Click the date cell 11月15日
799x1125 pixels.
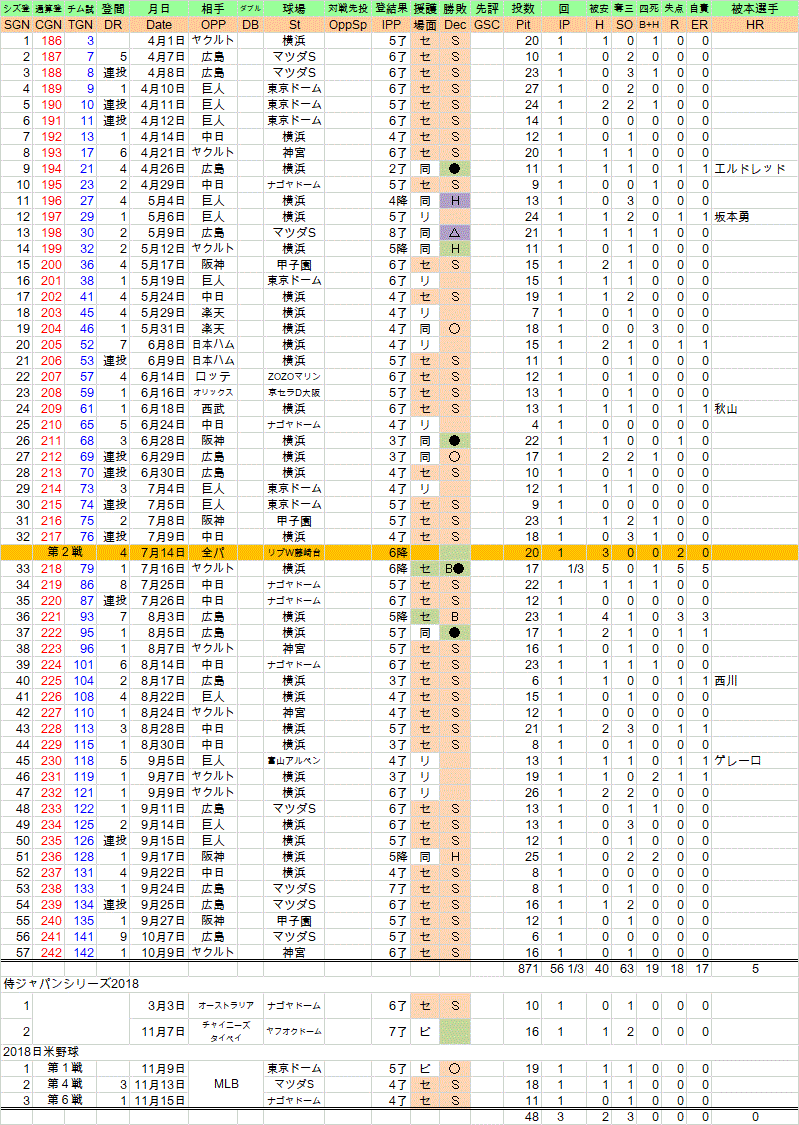pyautogui.click(x=159, y=1100)
